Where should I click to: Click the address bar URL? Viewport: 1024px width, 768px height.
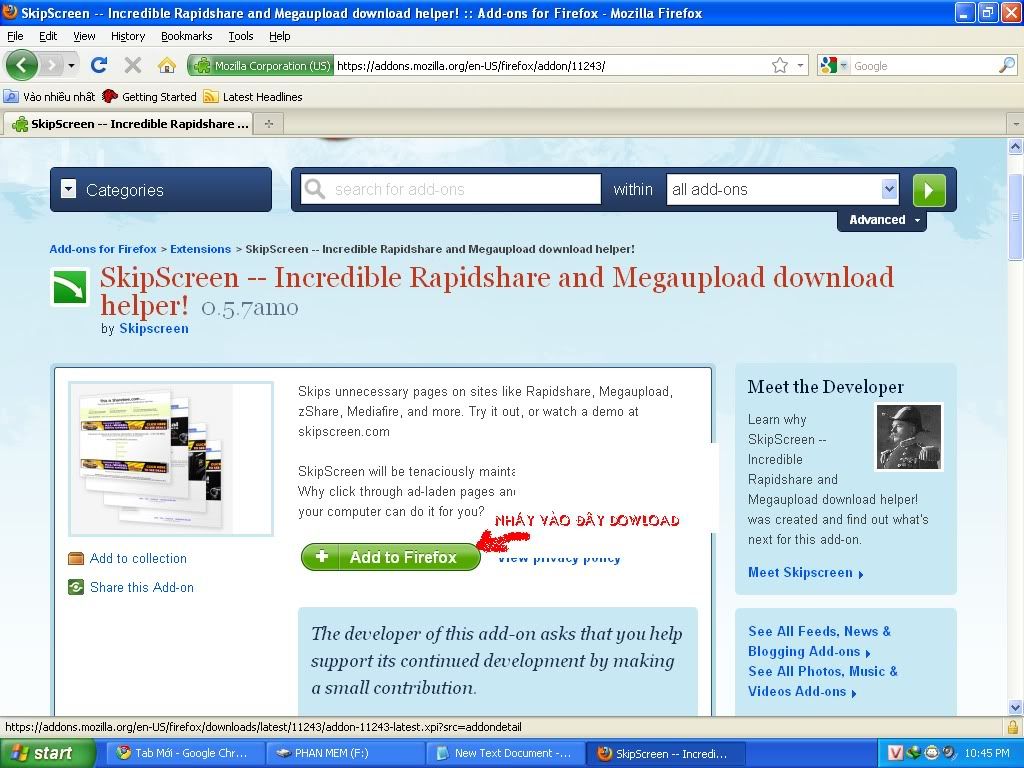tap(471, 65)
